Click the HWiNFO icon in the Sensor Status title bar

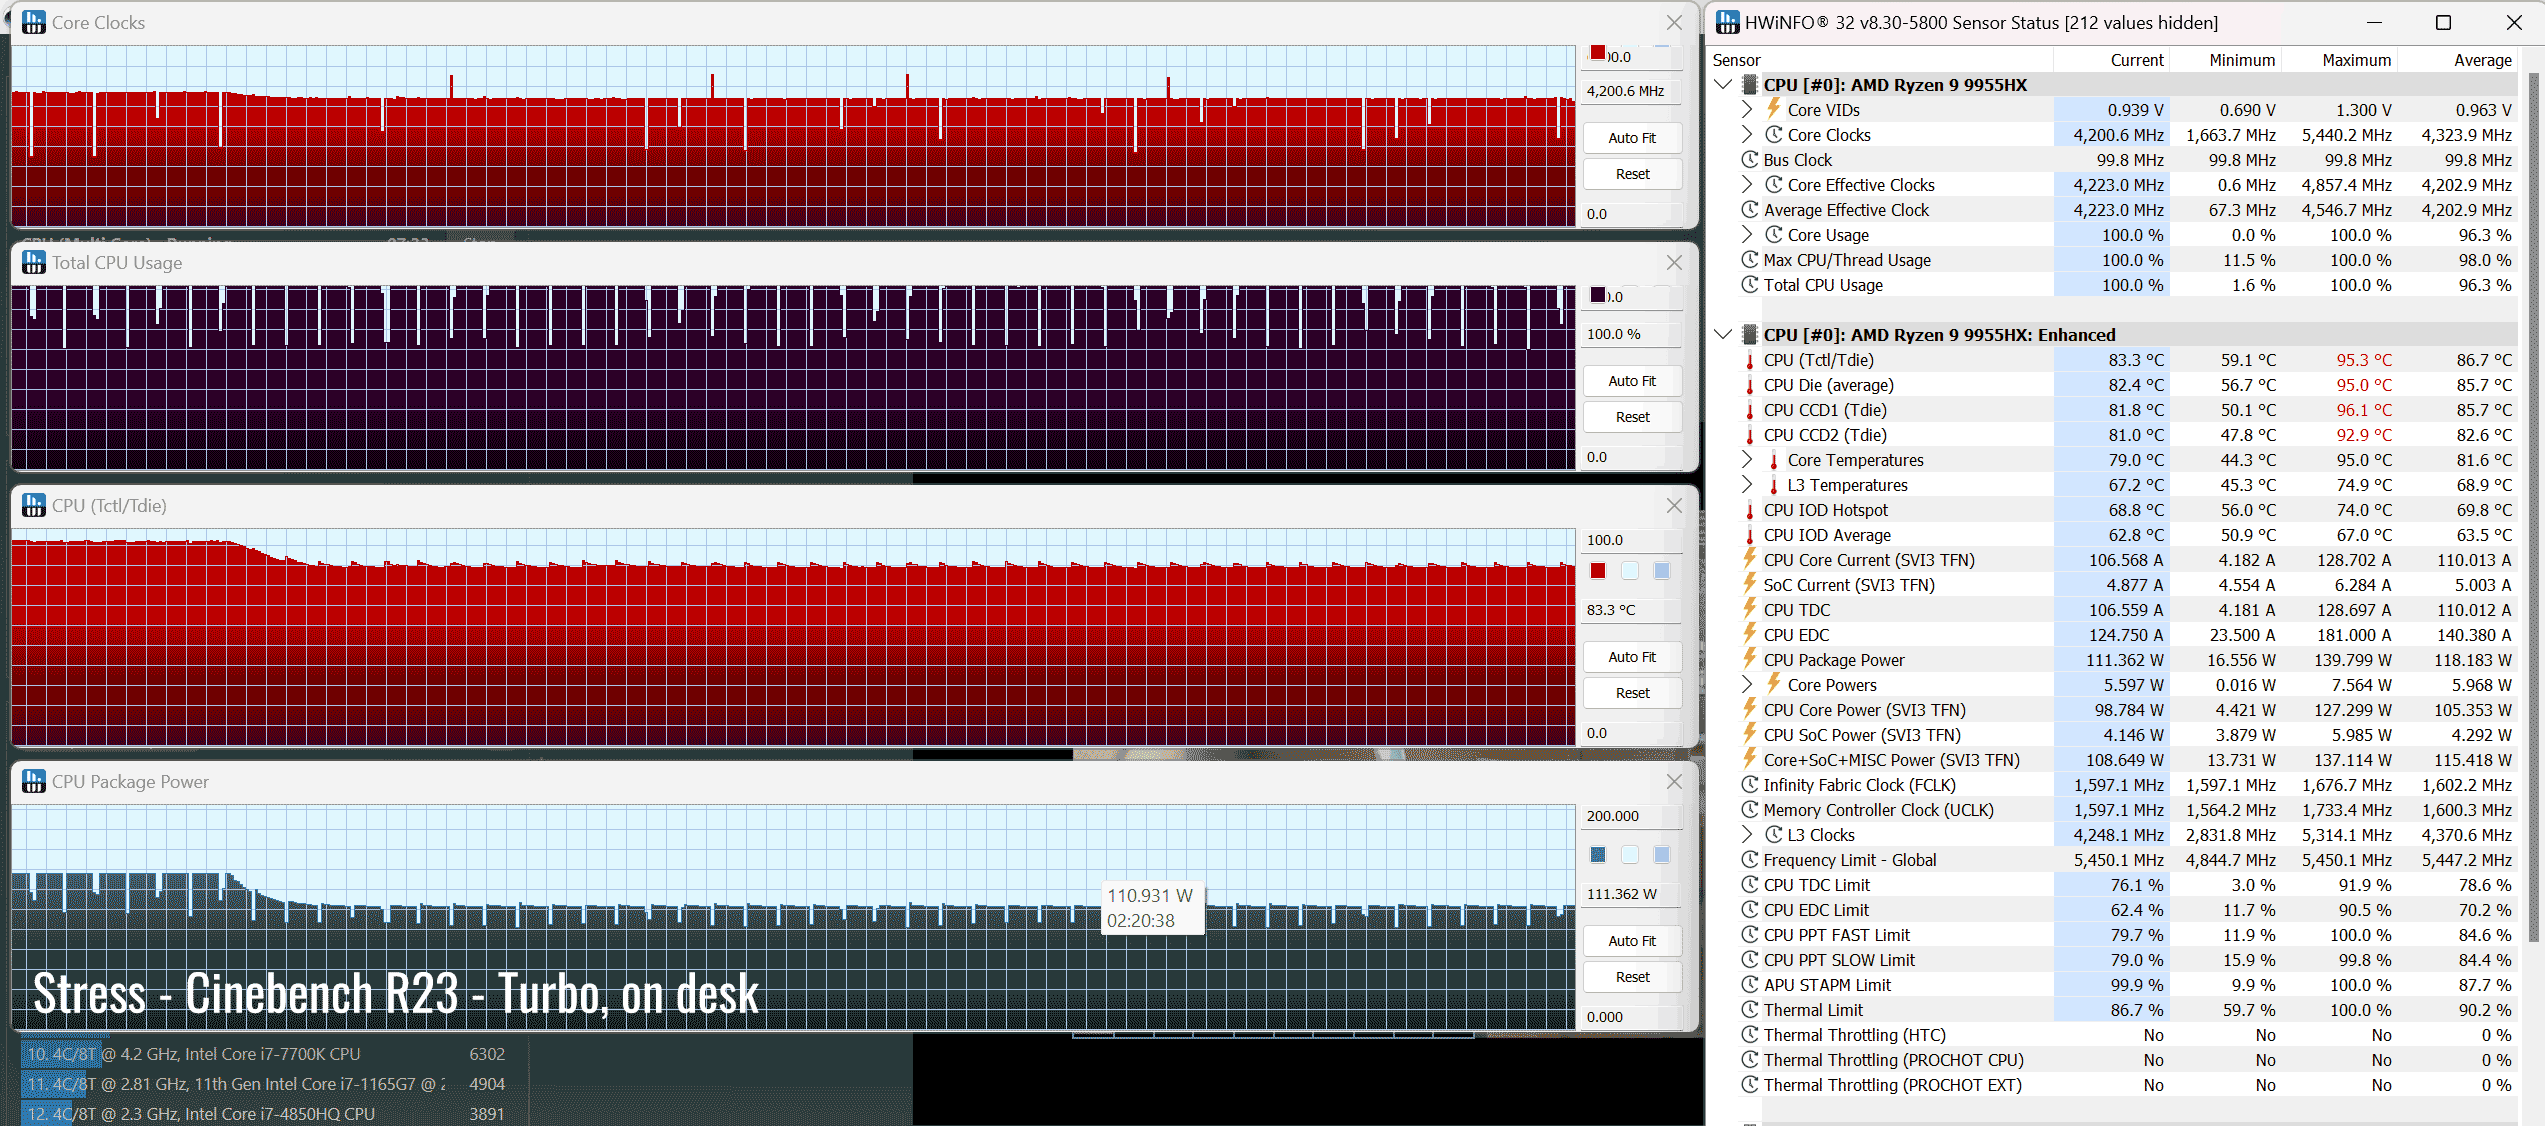click(x=1728, y=22)
